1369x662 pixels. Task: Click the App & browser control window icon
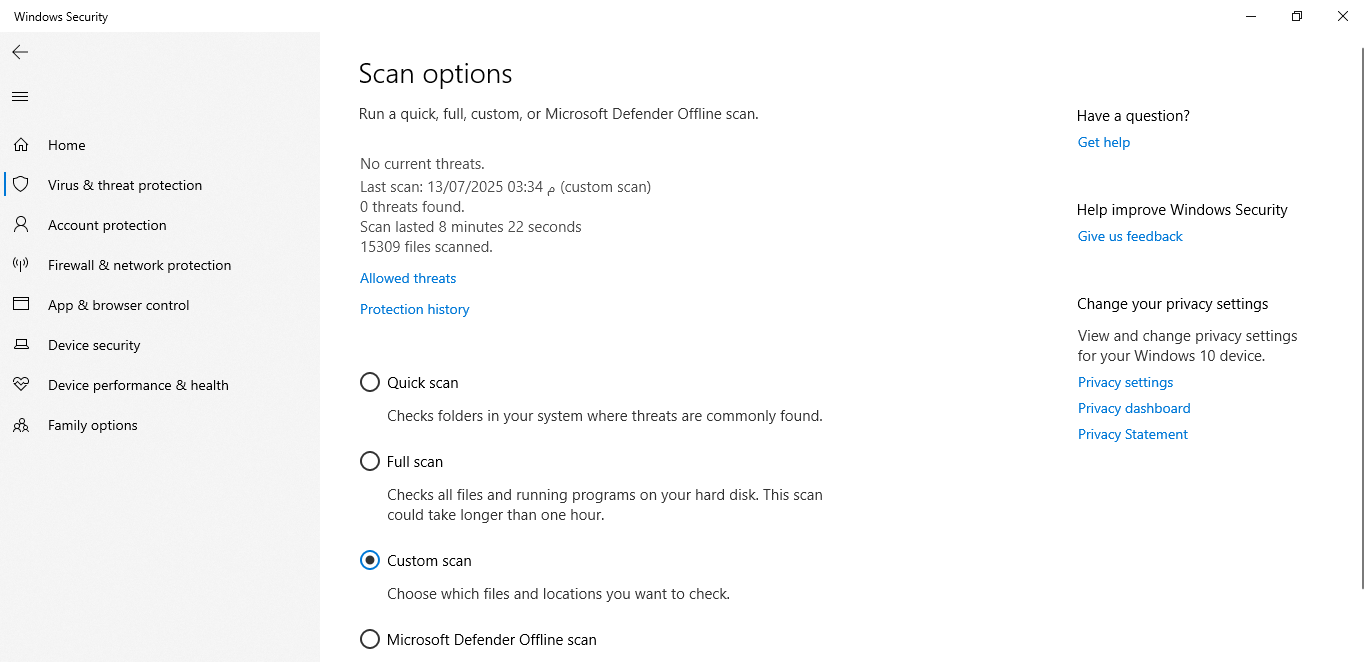click(21, 305)
